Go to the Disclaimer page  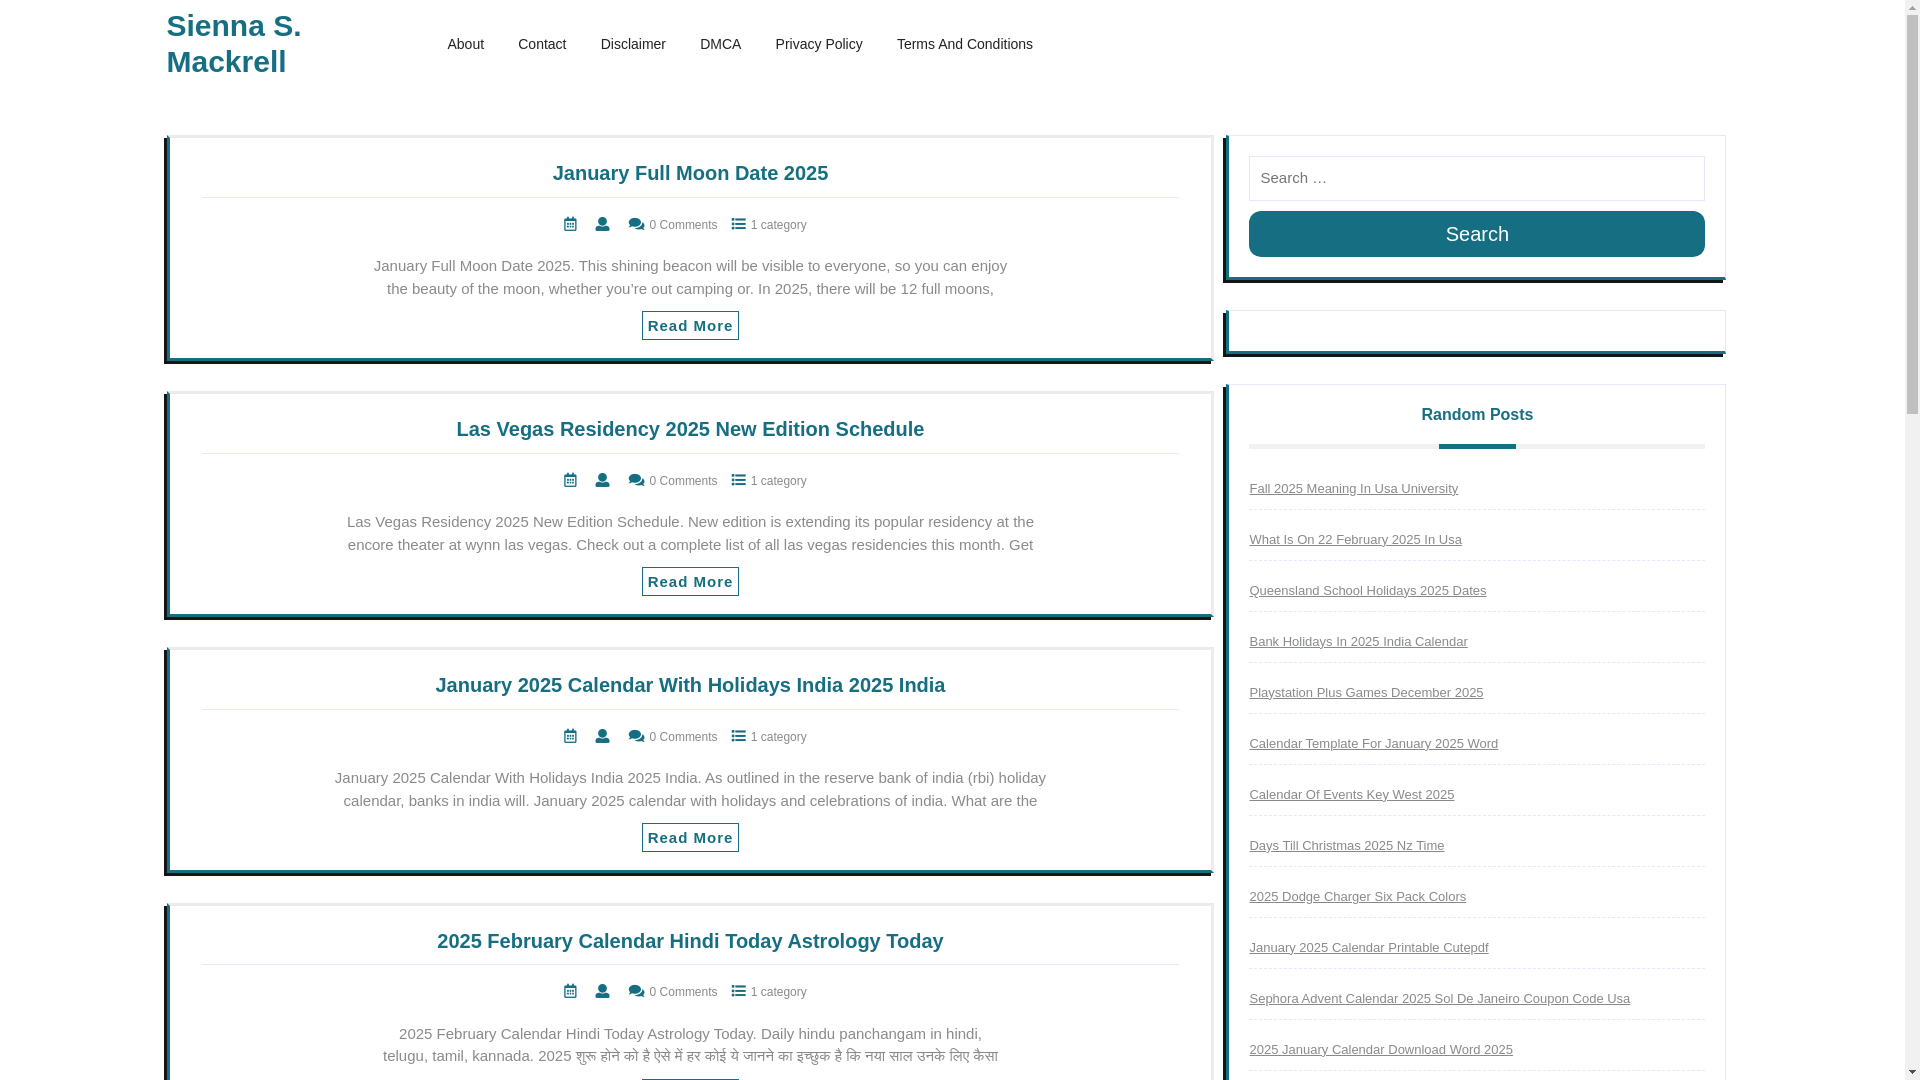point(633,44)
